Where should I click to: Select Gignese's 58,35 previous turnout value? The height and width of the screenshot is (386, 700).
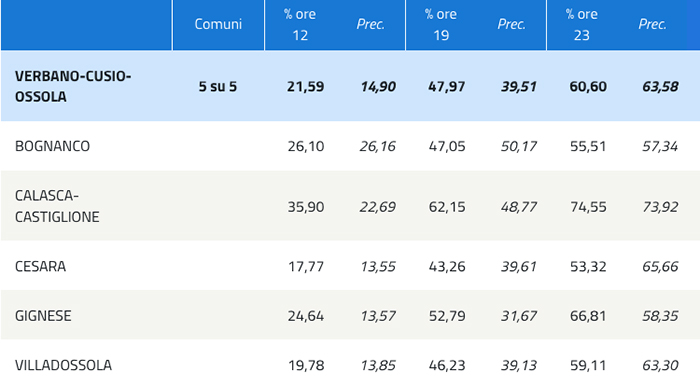pos(660,316)
